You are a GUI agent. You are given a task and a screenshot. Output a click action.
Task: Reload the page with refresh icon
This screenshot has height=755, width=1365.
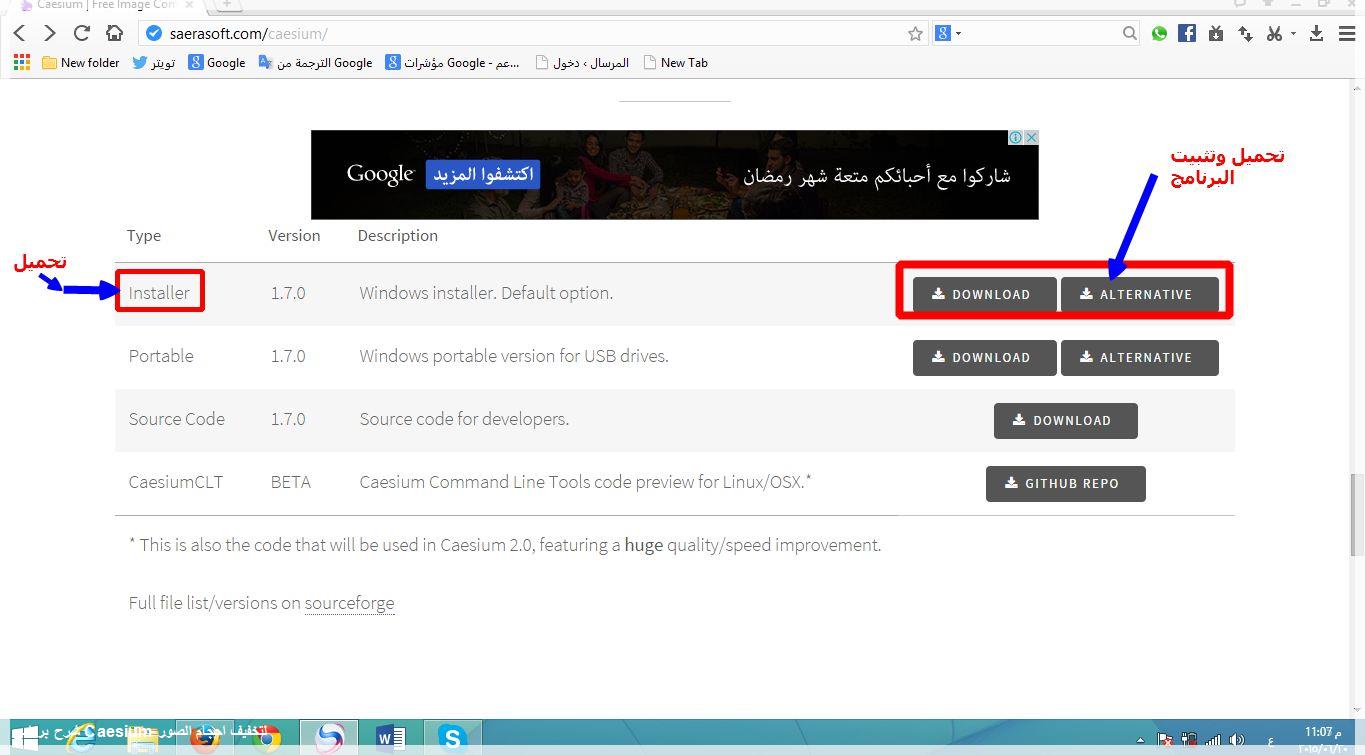pyautogui.click(x=82, y=33)
